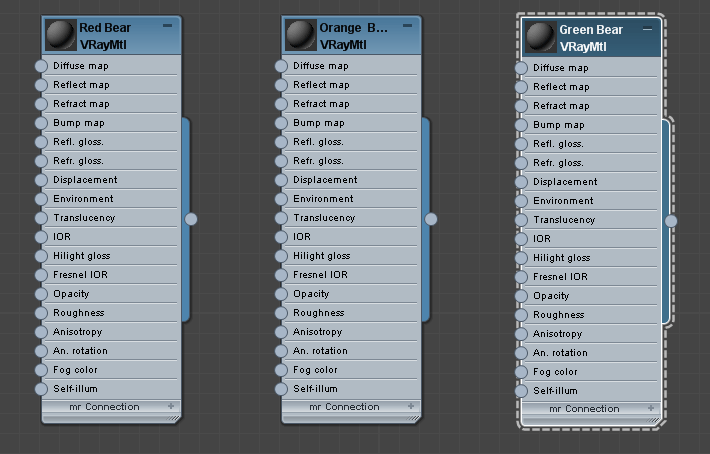
Task: Open the Green Bear material sphere preview
Action: tap(541, 37)
